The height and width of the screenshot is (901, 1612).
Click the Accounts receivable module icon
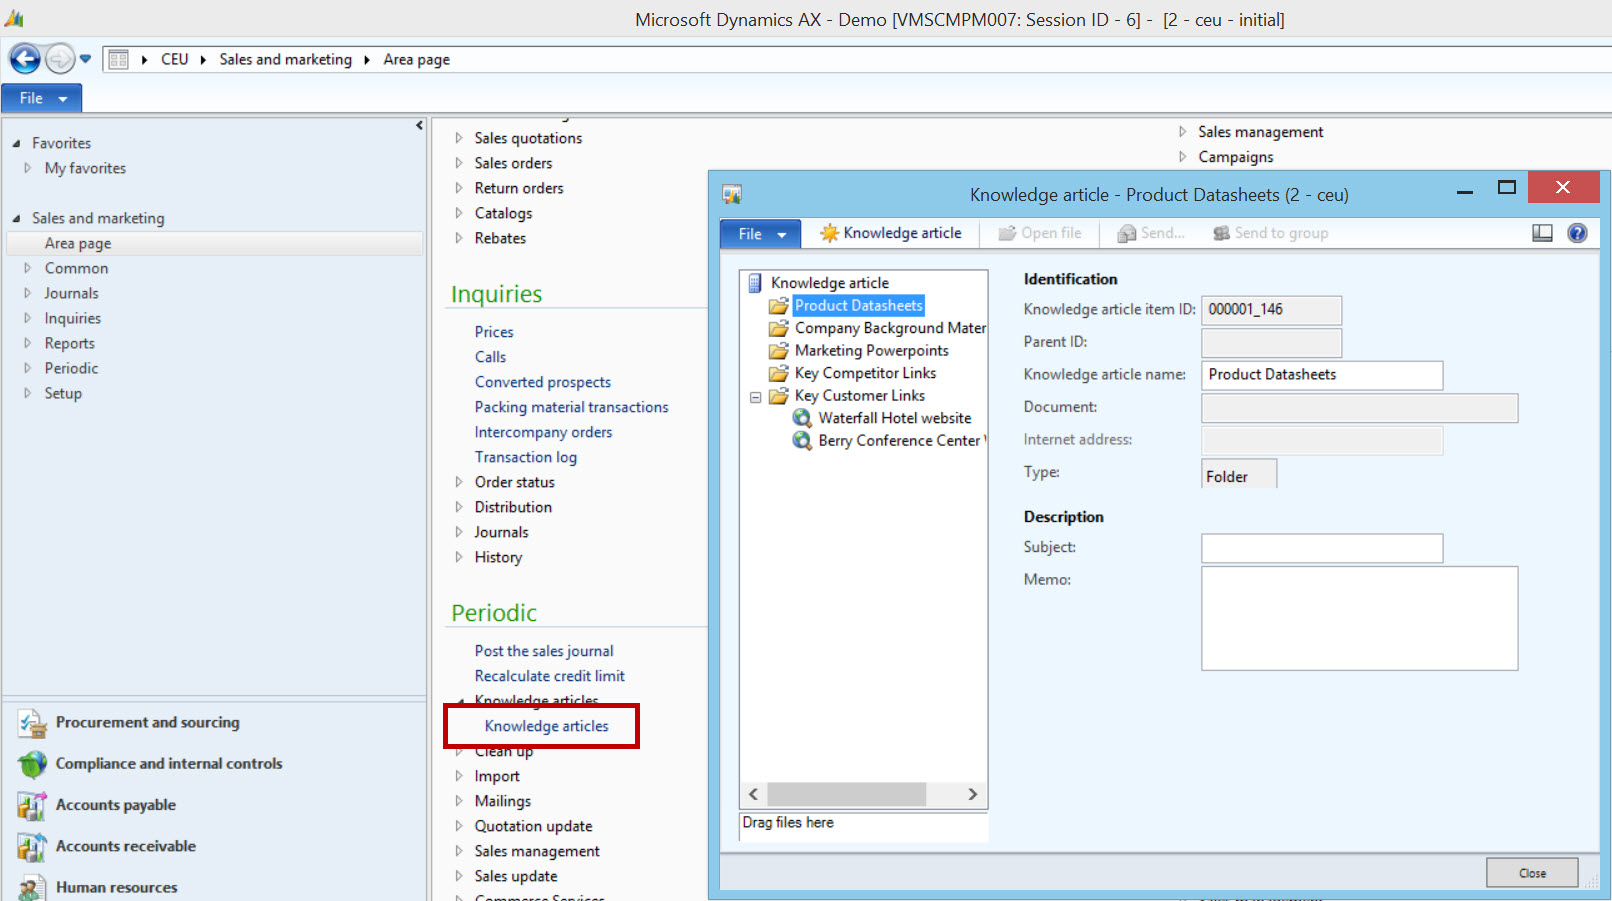coord(32,847)
